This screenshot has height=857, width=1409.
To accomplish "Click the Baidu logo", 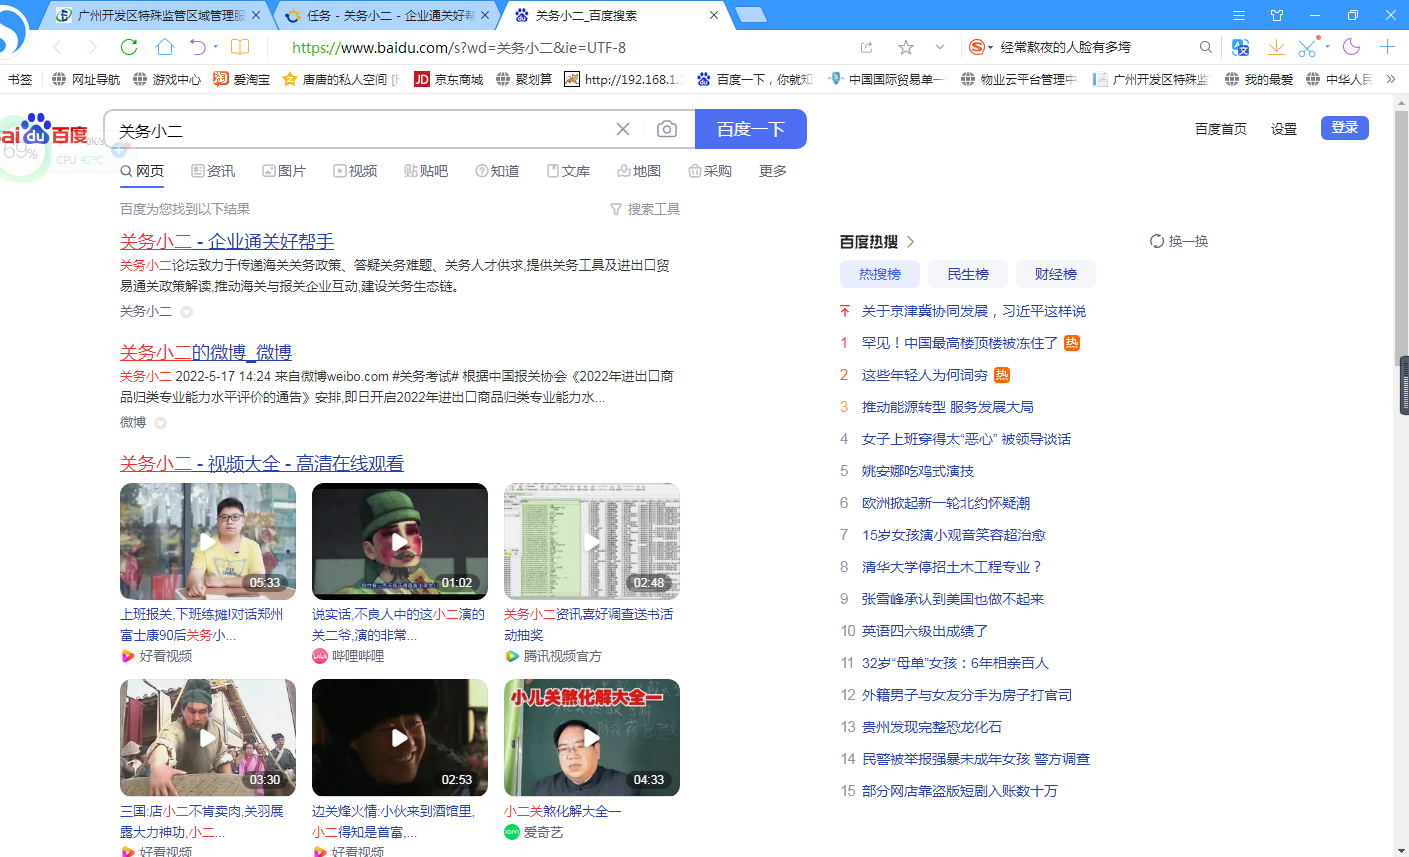I will click(44, 131).
